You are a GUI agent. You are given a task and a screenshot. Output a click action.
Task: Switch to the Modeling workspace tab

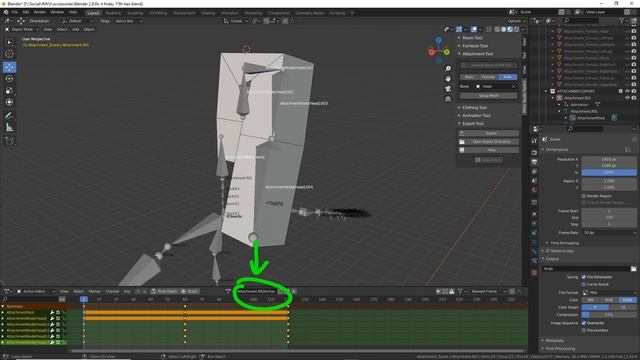(x=113, y=13)
